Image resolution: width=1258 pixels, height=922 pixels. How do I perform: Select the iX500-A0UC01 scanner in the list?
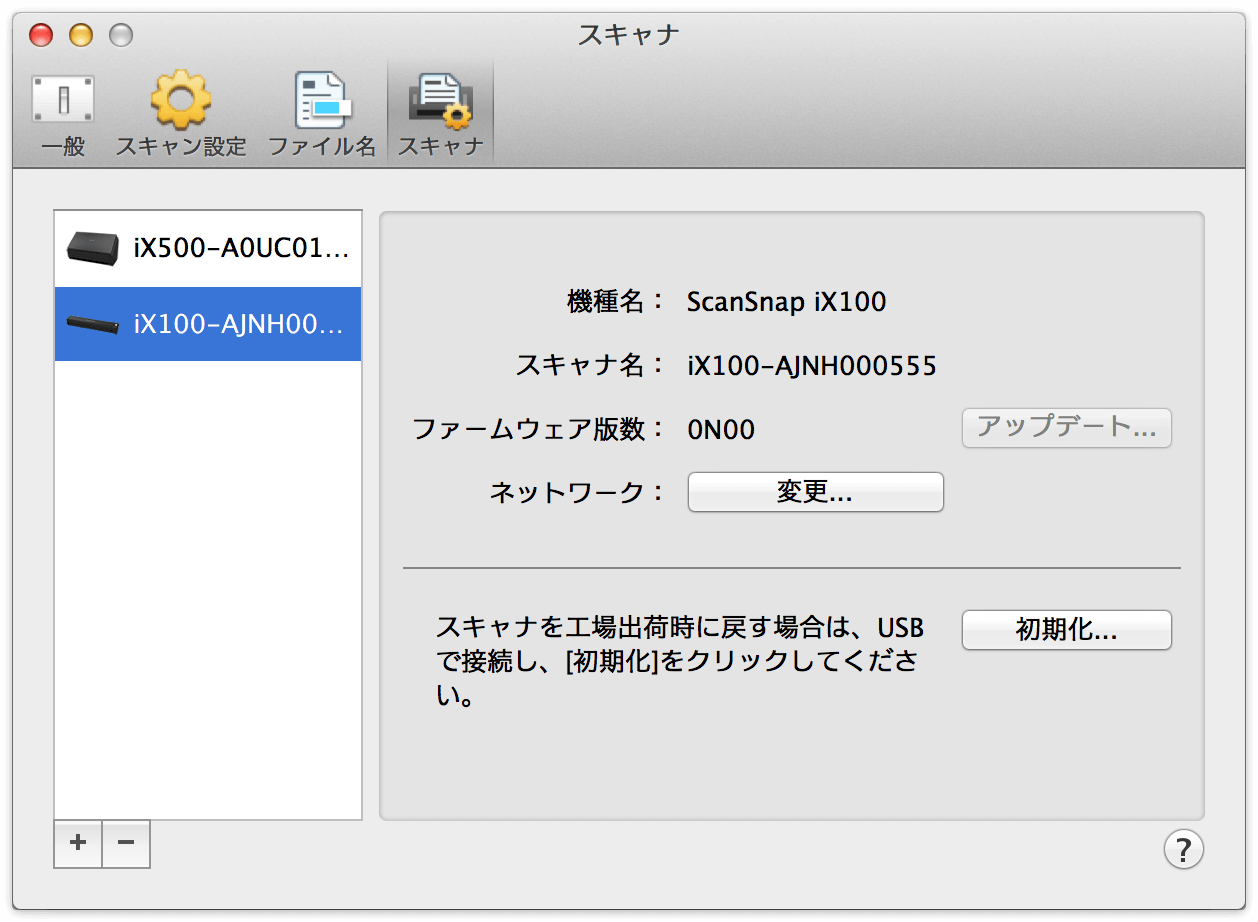pos(208,249)
